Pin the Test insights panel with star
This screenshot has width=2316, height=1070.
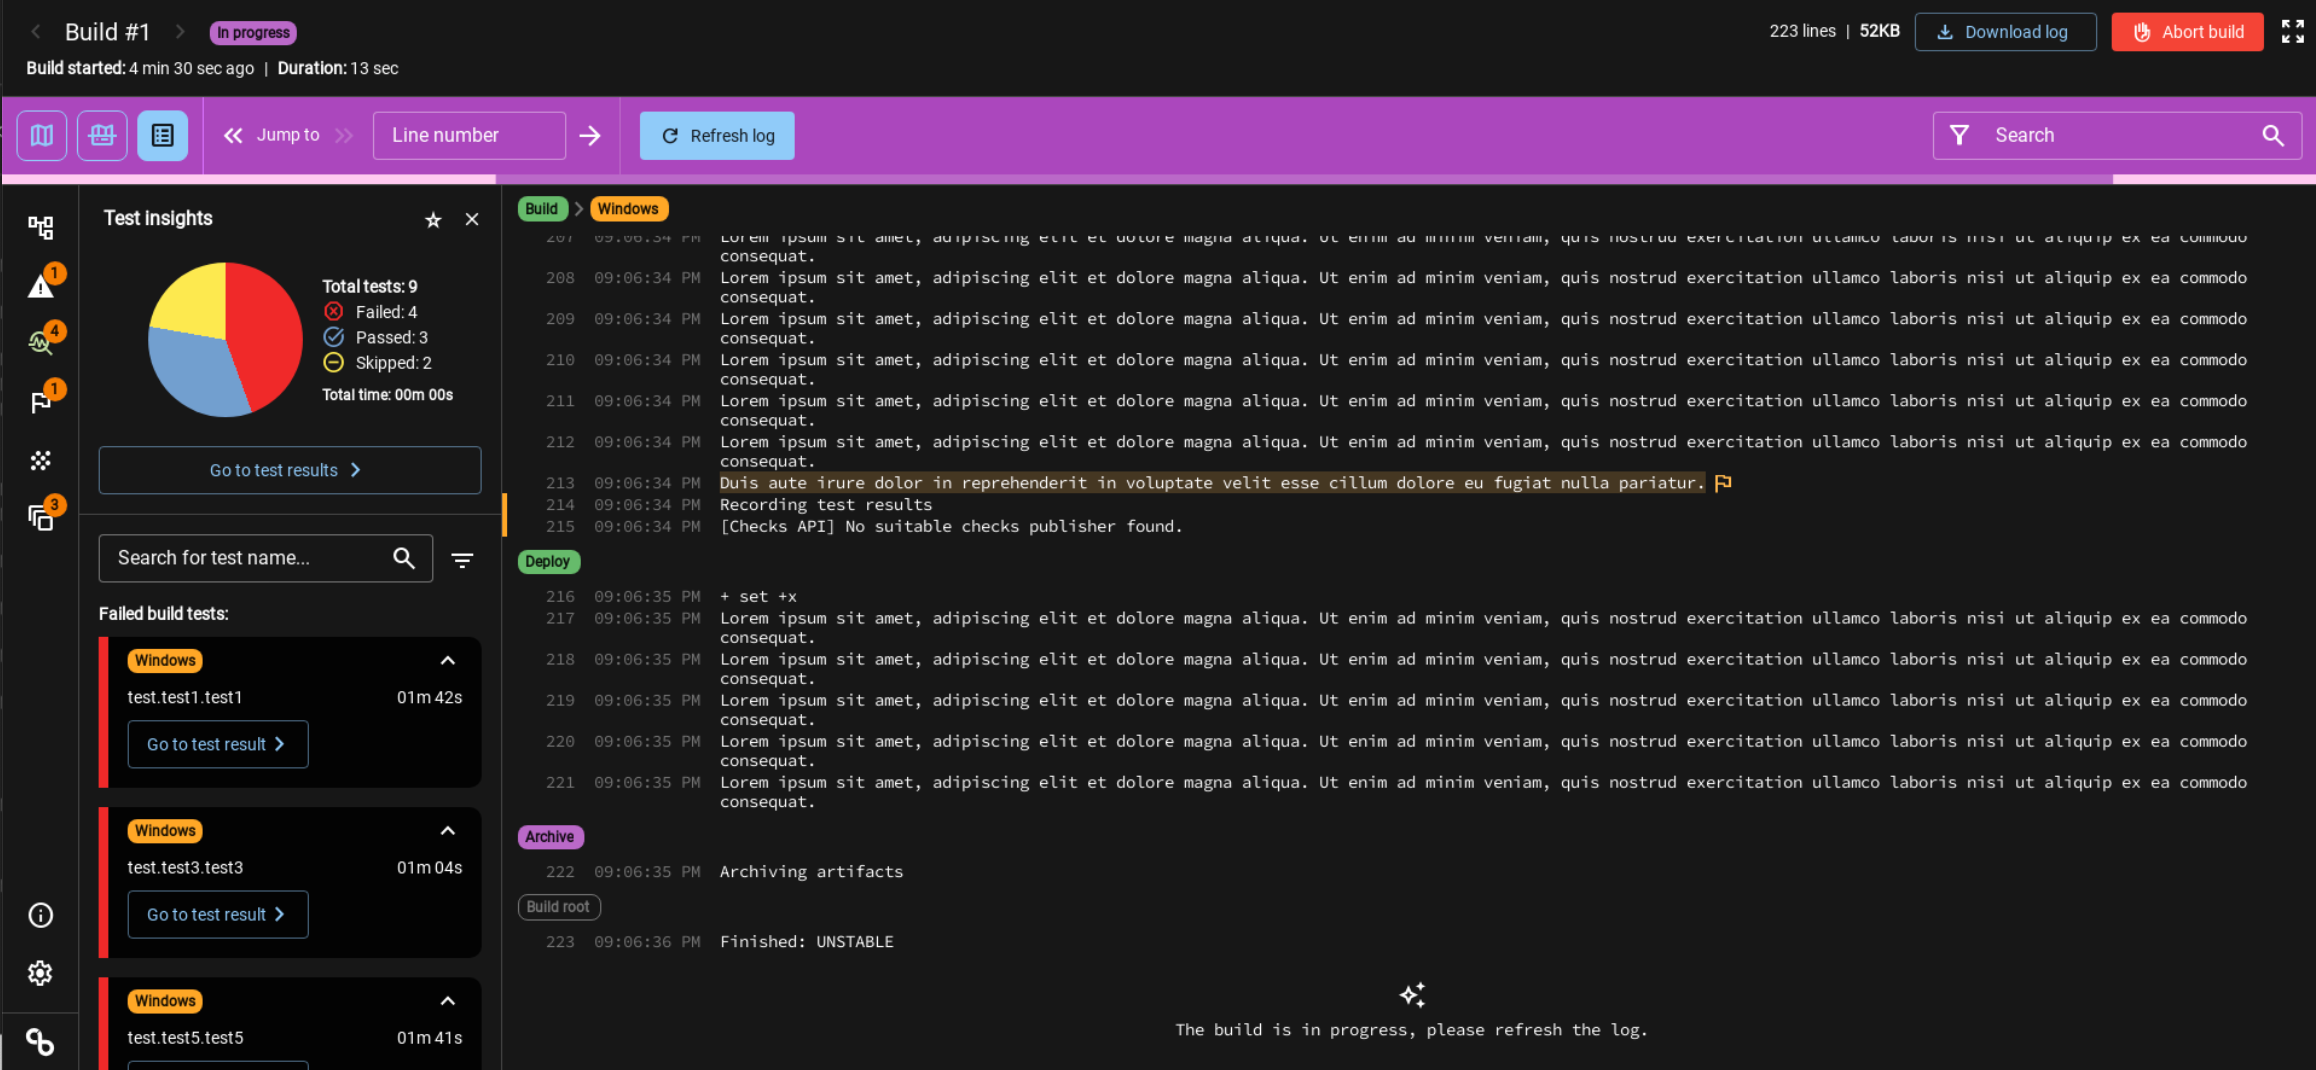point(433,220)
